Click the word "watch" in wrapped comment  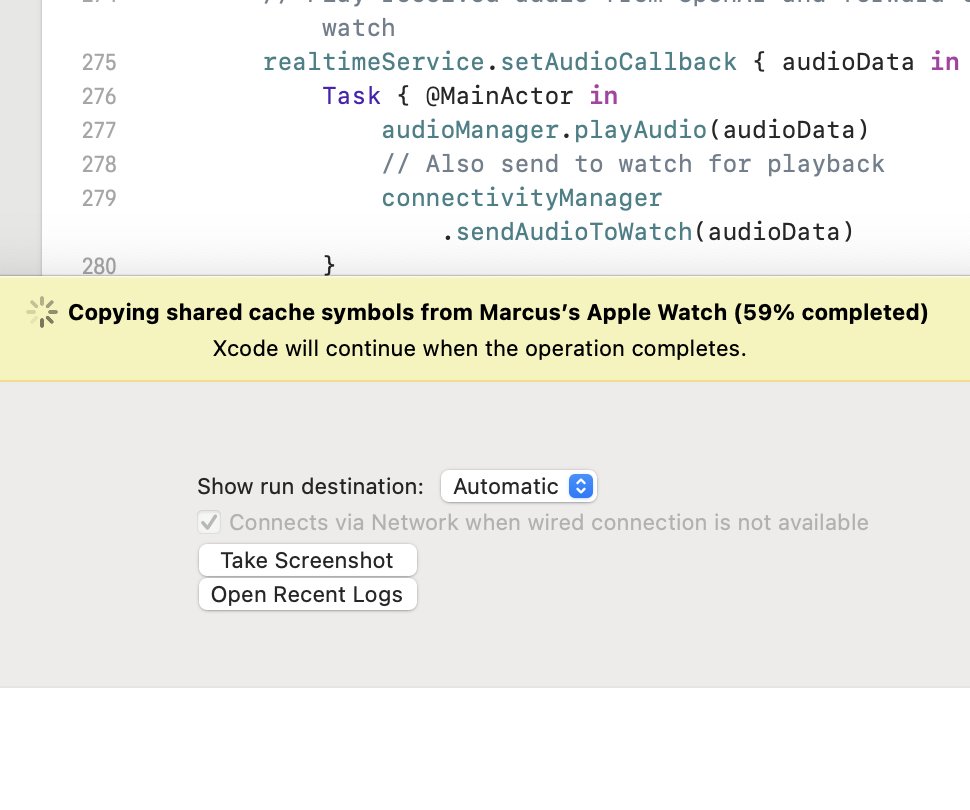pos(358,28)
